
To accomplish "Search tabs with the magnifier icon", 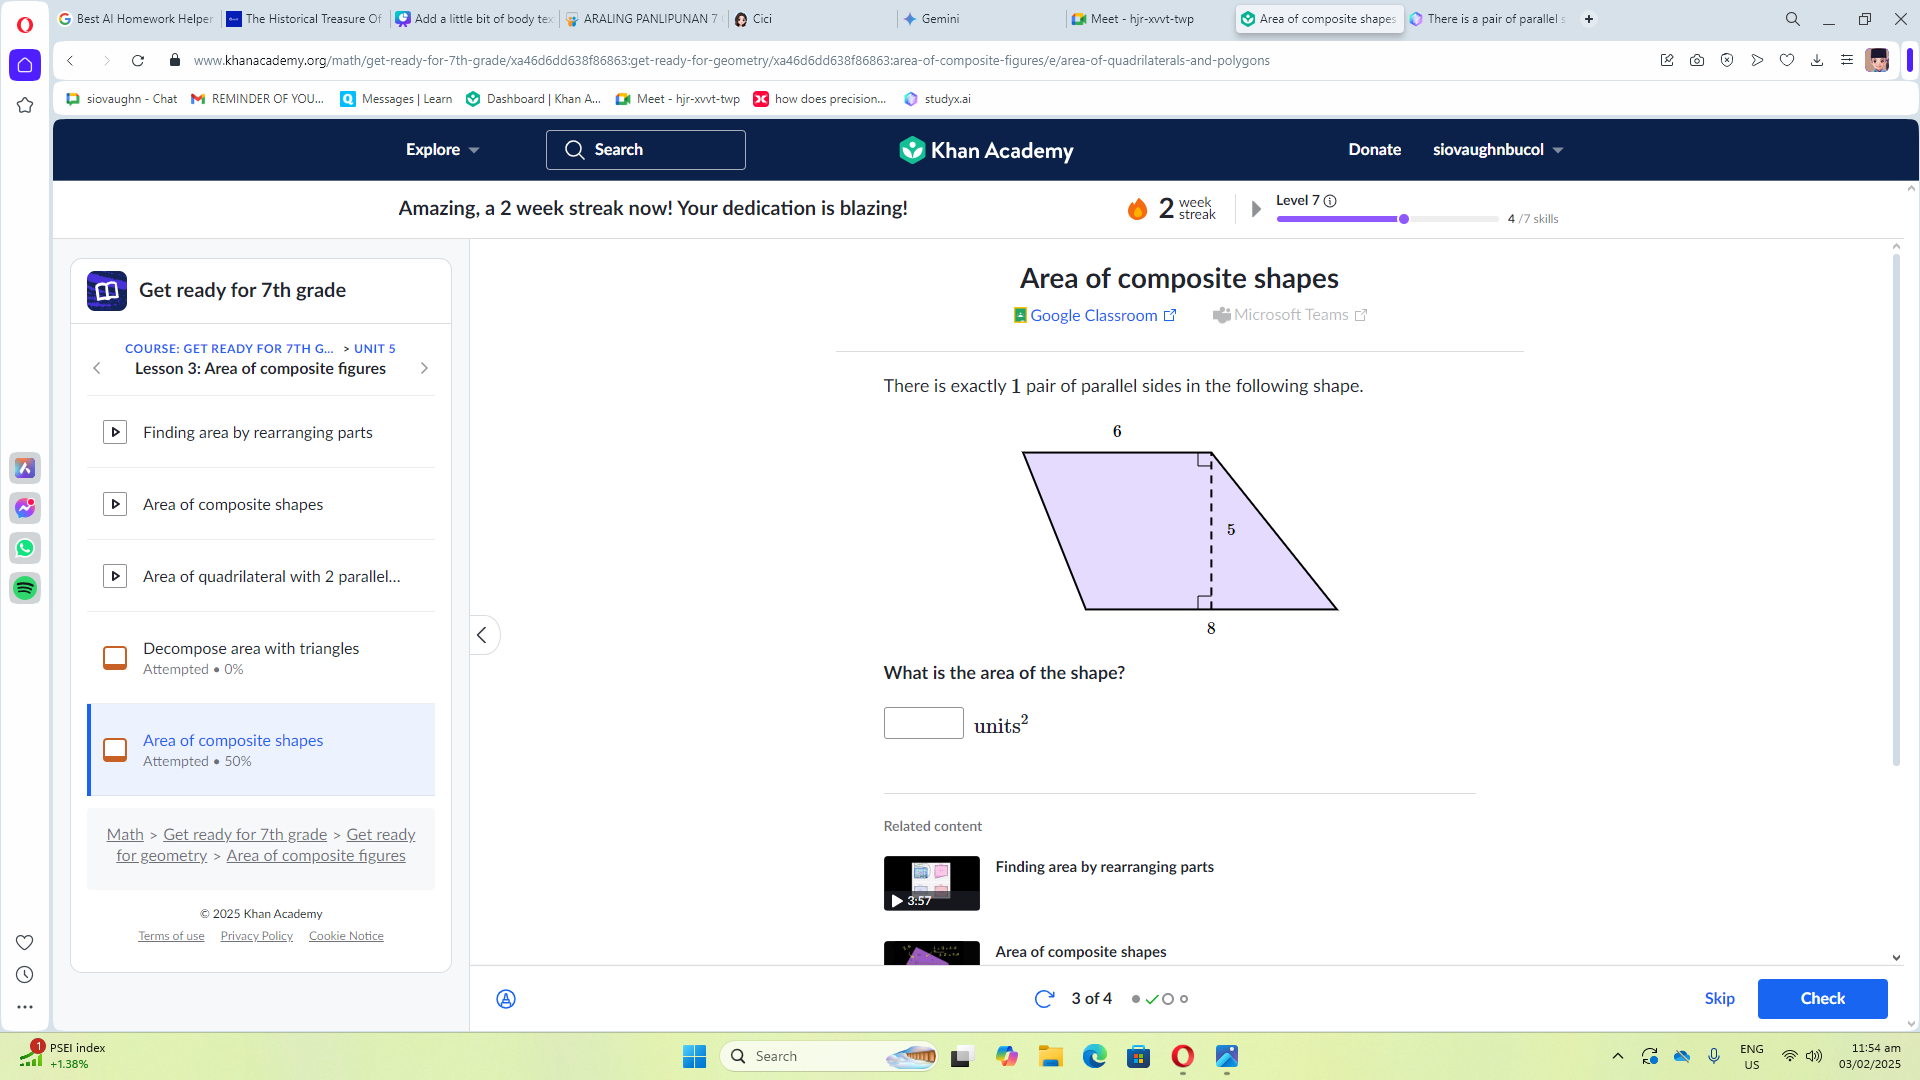I will coord(1793,19).
